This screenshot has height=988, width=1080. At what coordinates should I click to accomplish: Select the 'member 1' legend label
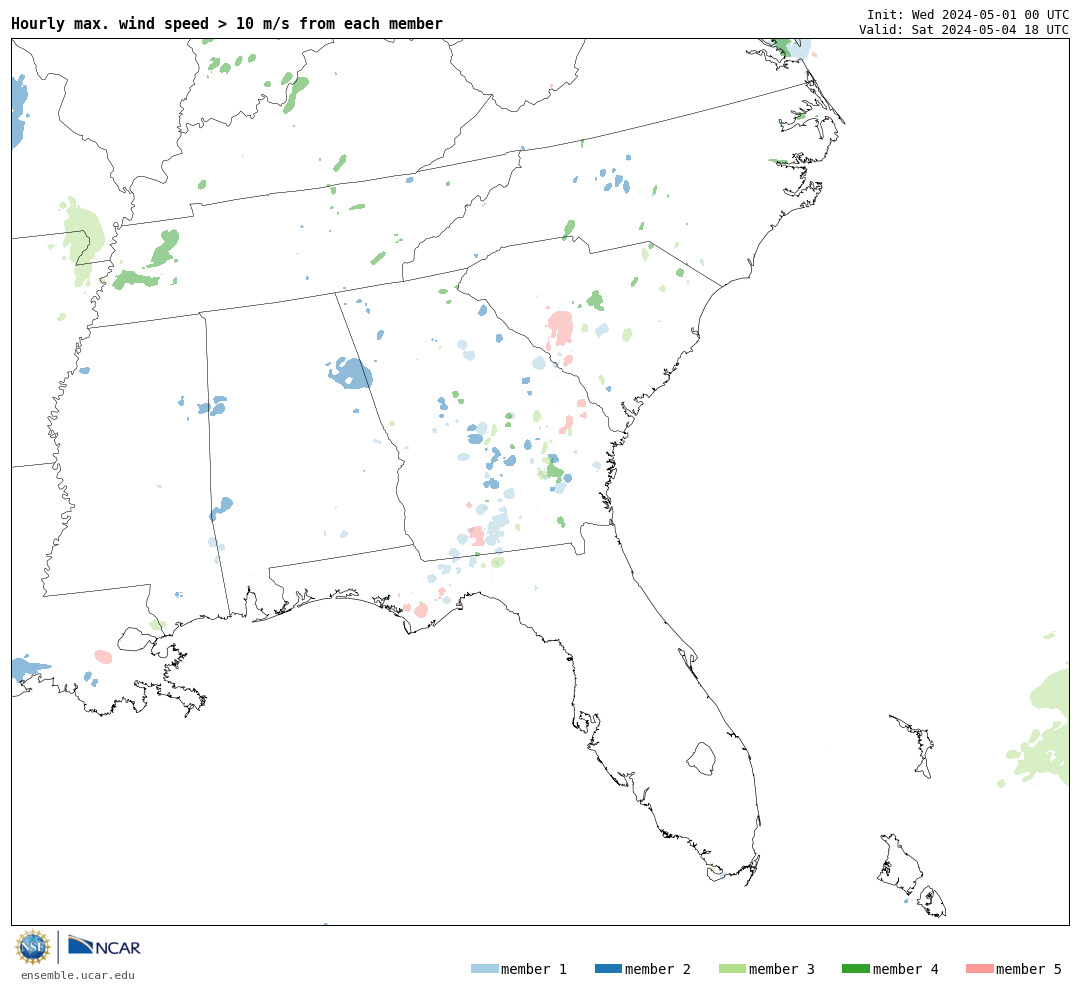click(534, 969)
